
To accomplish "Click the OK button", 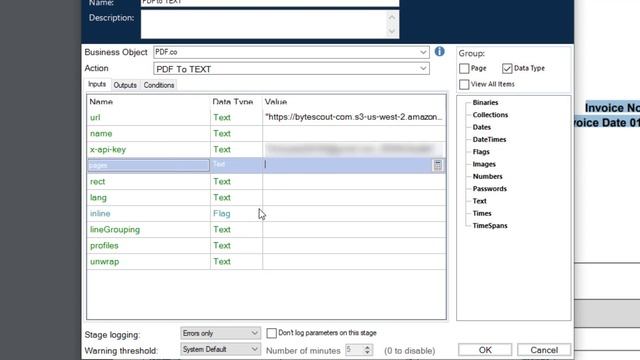I will pos(485,350).
